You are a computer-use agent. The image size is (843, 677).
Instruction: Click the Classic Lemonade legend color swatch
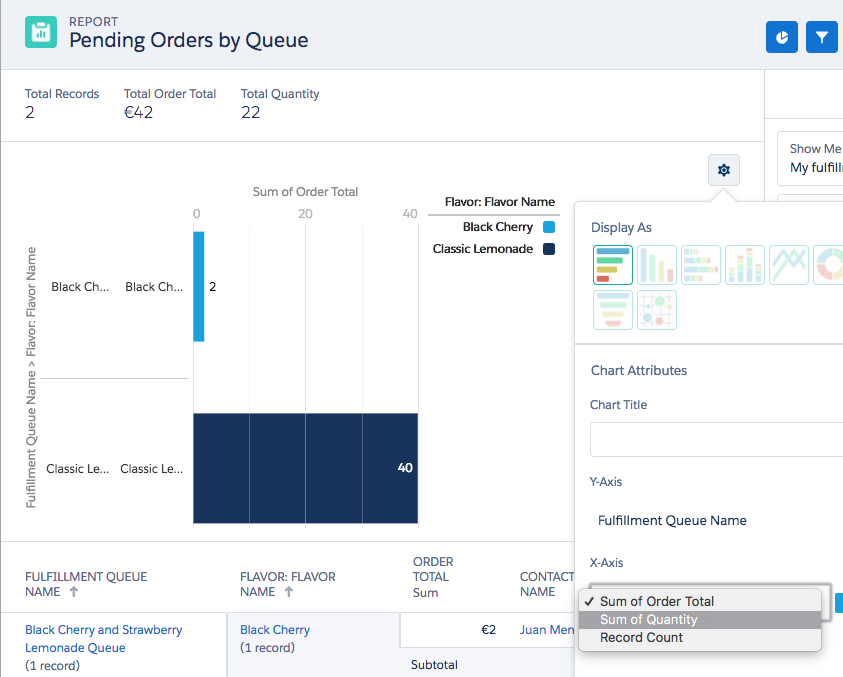point(548,249)
